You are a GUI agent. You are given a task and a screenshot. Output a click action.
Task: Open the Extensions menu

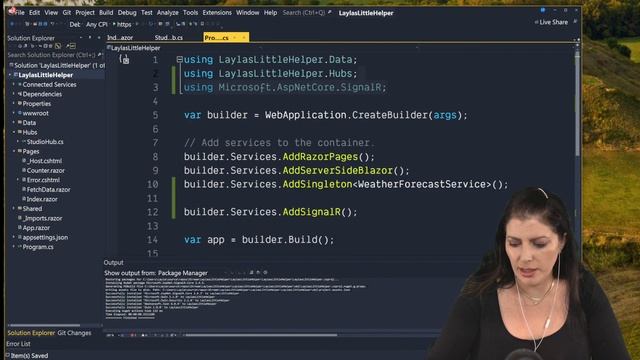coord(217,13)
